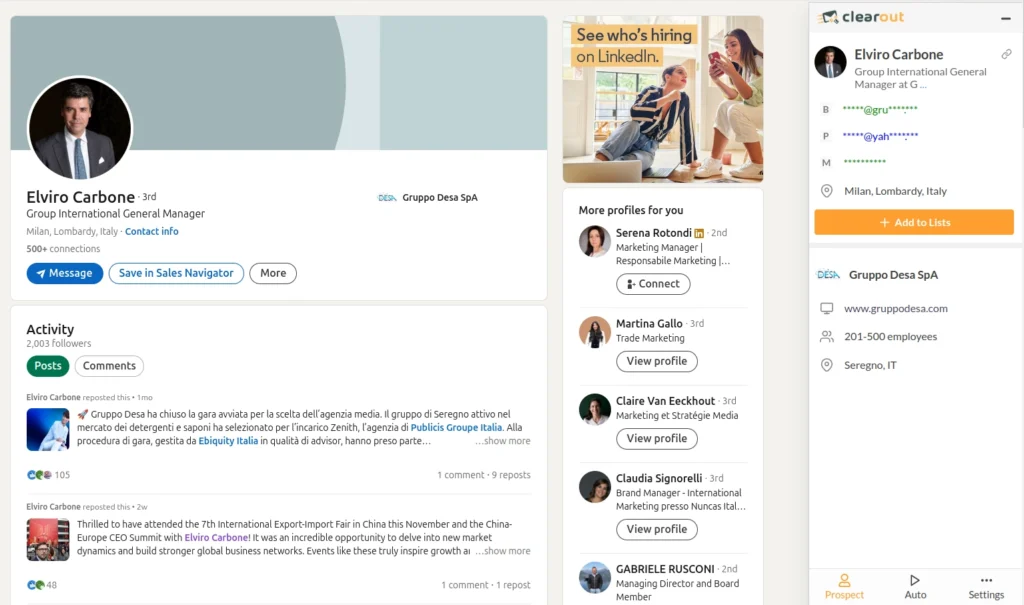
Task: Open thumbnail of China Export-Import Fair post
Action: [x=48, y=540]
